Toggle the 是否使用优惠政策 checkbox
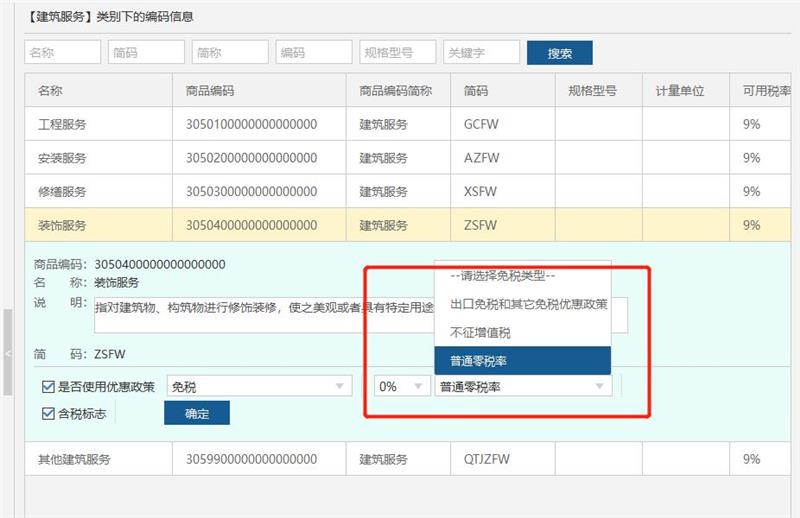 (x=48, y=386)
